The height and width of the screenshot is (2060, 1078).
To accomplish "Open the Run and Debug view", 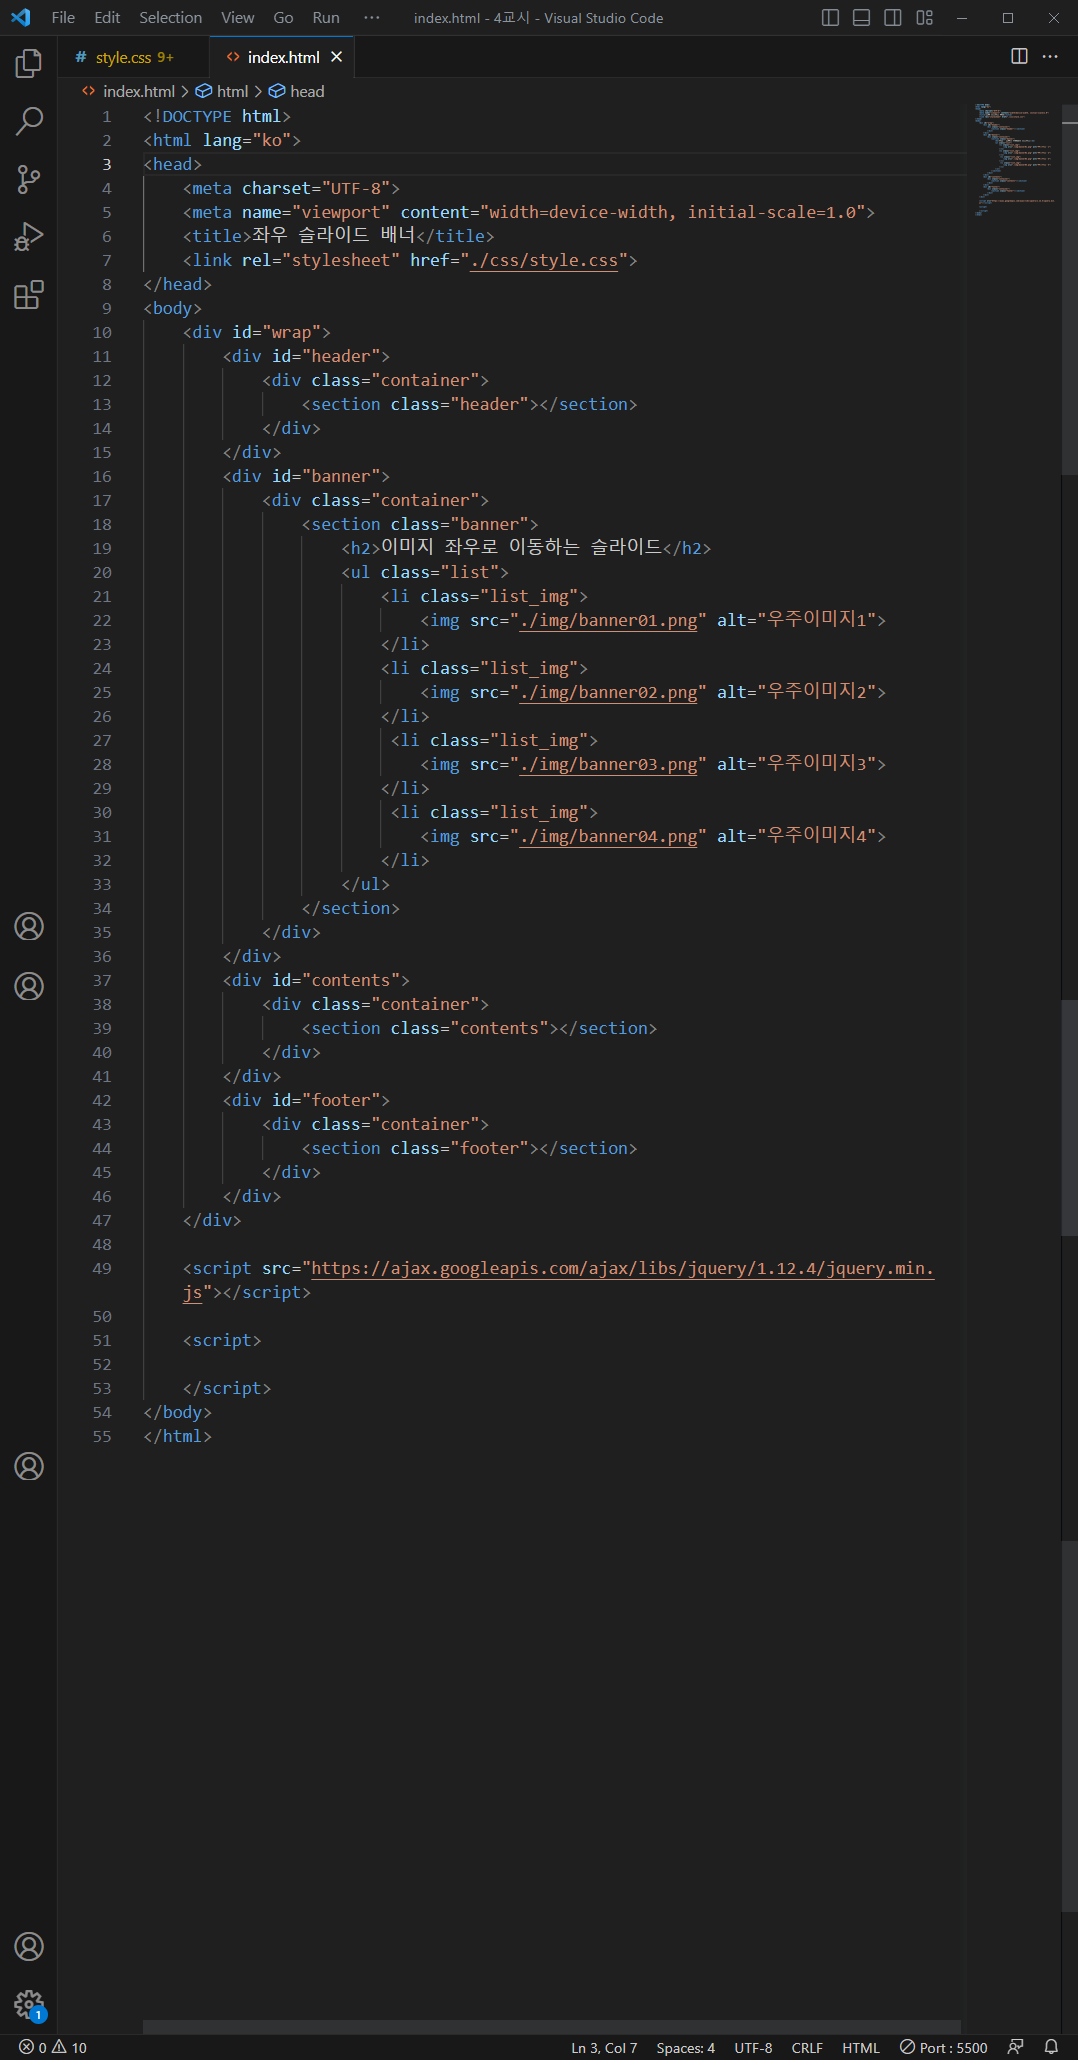I will coord(29,237).
